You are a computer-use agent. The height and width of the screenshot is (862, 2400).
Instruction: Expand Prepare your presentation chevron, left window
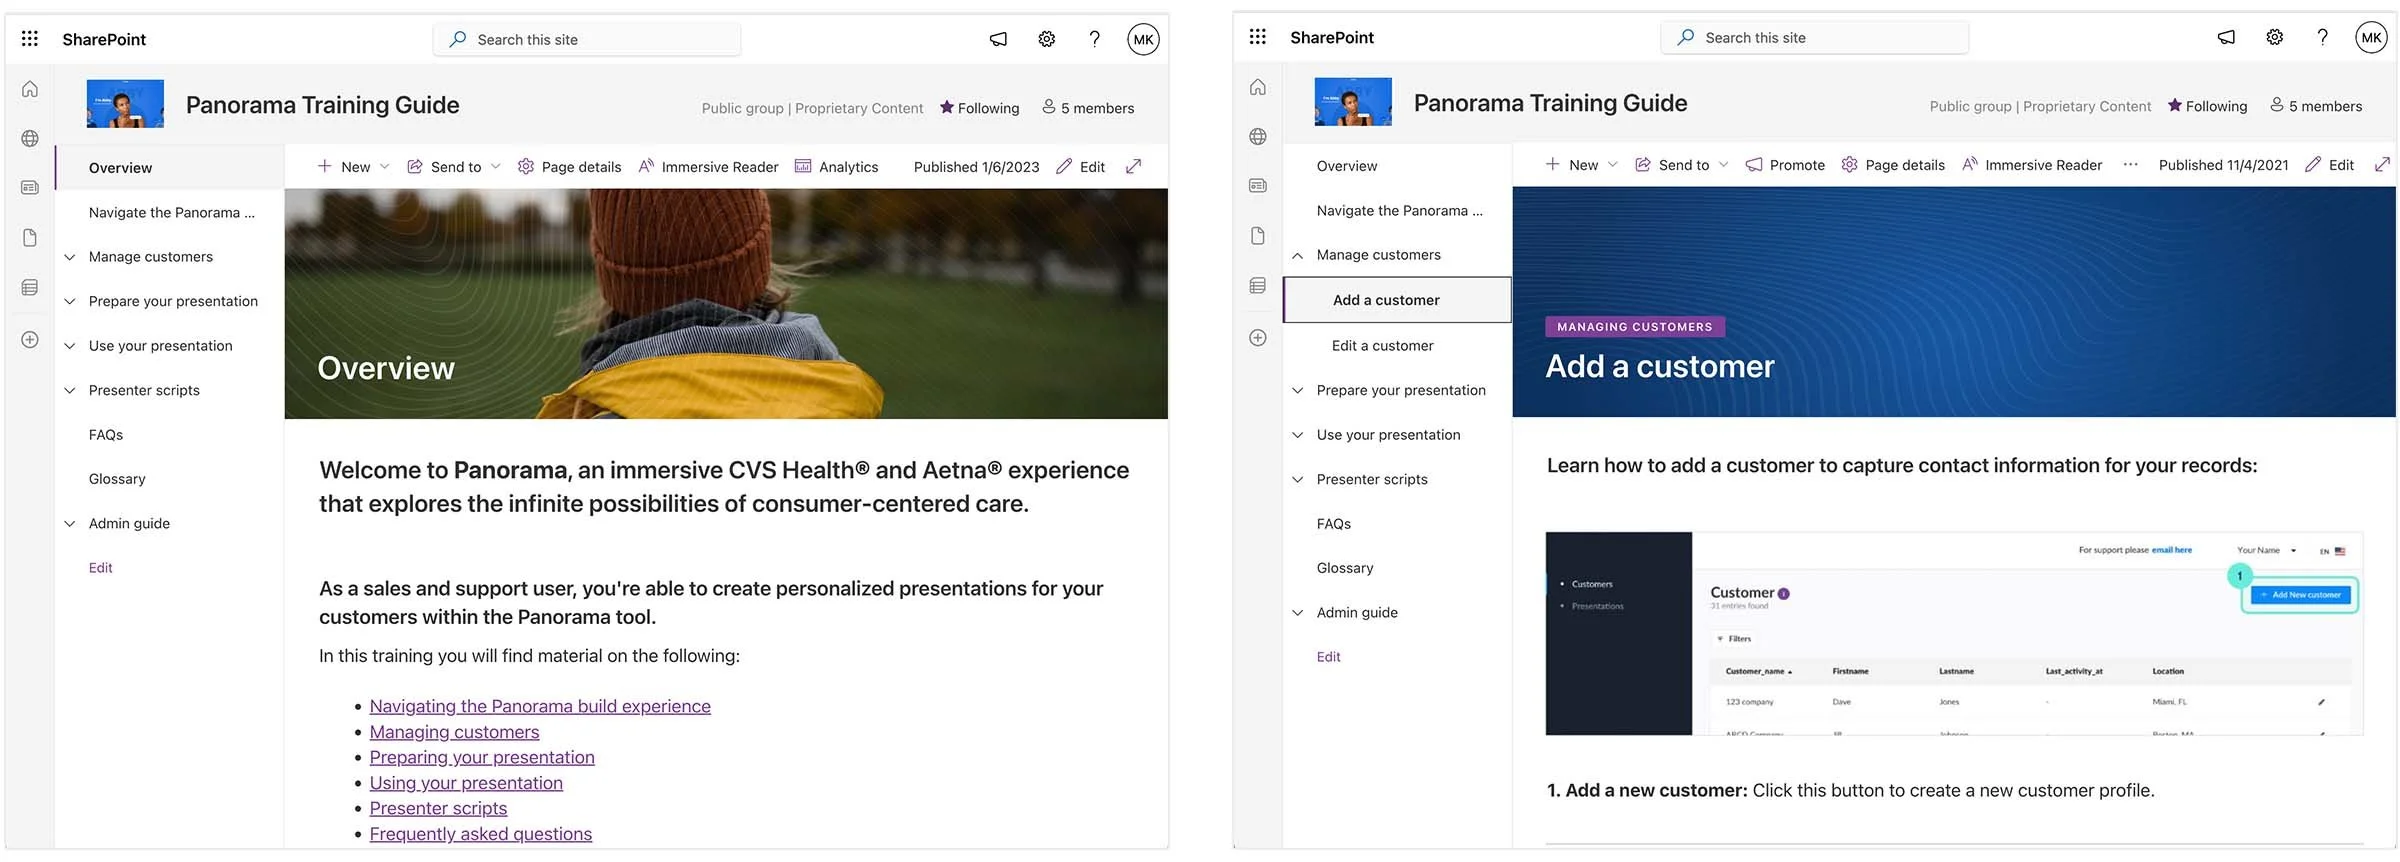pos(70,301)
